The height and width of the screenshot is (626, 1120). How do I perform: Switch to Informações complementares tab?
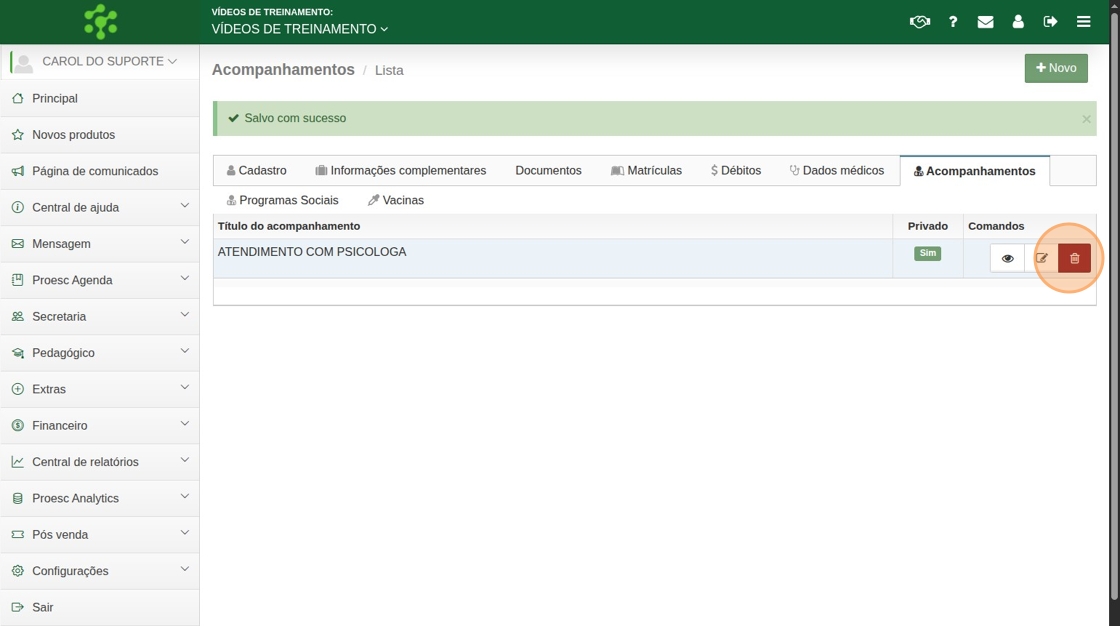tap(401, 171)
